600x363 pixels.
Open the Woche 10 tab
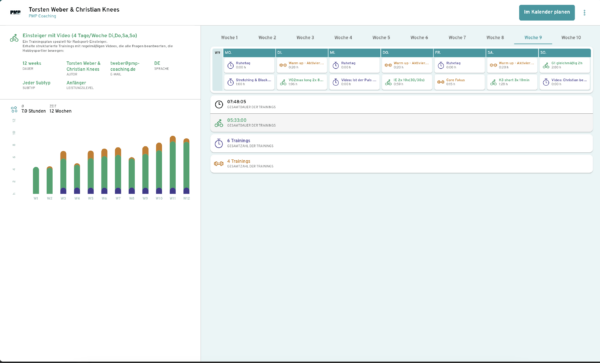[571, 37]
